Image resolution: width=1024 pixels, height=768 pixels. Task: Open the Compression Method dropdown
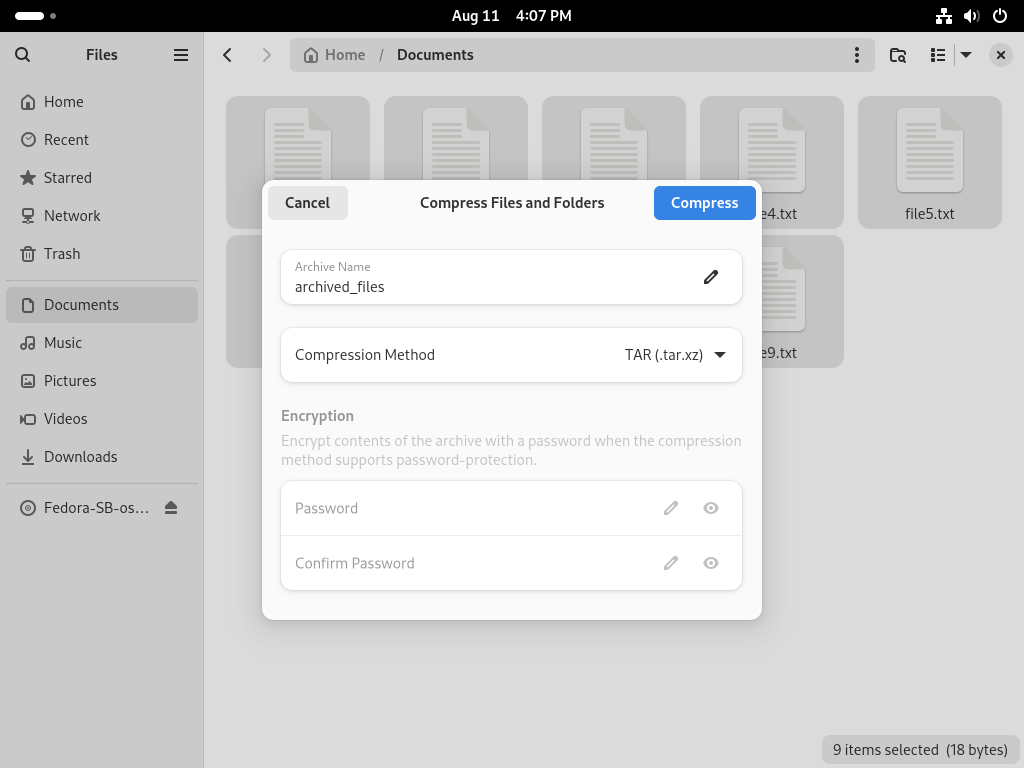pyautogui.click(x=511, y=355)
